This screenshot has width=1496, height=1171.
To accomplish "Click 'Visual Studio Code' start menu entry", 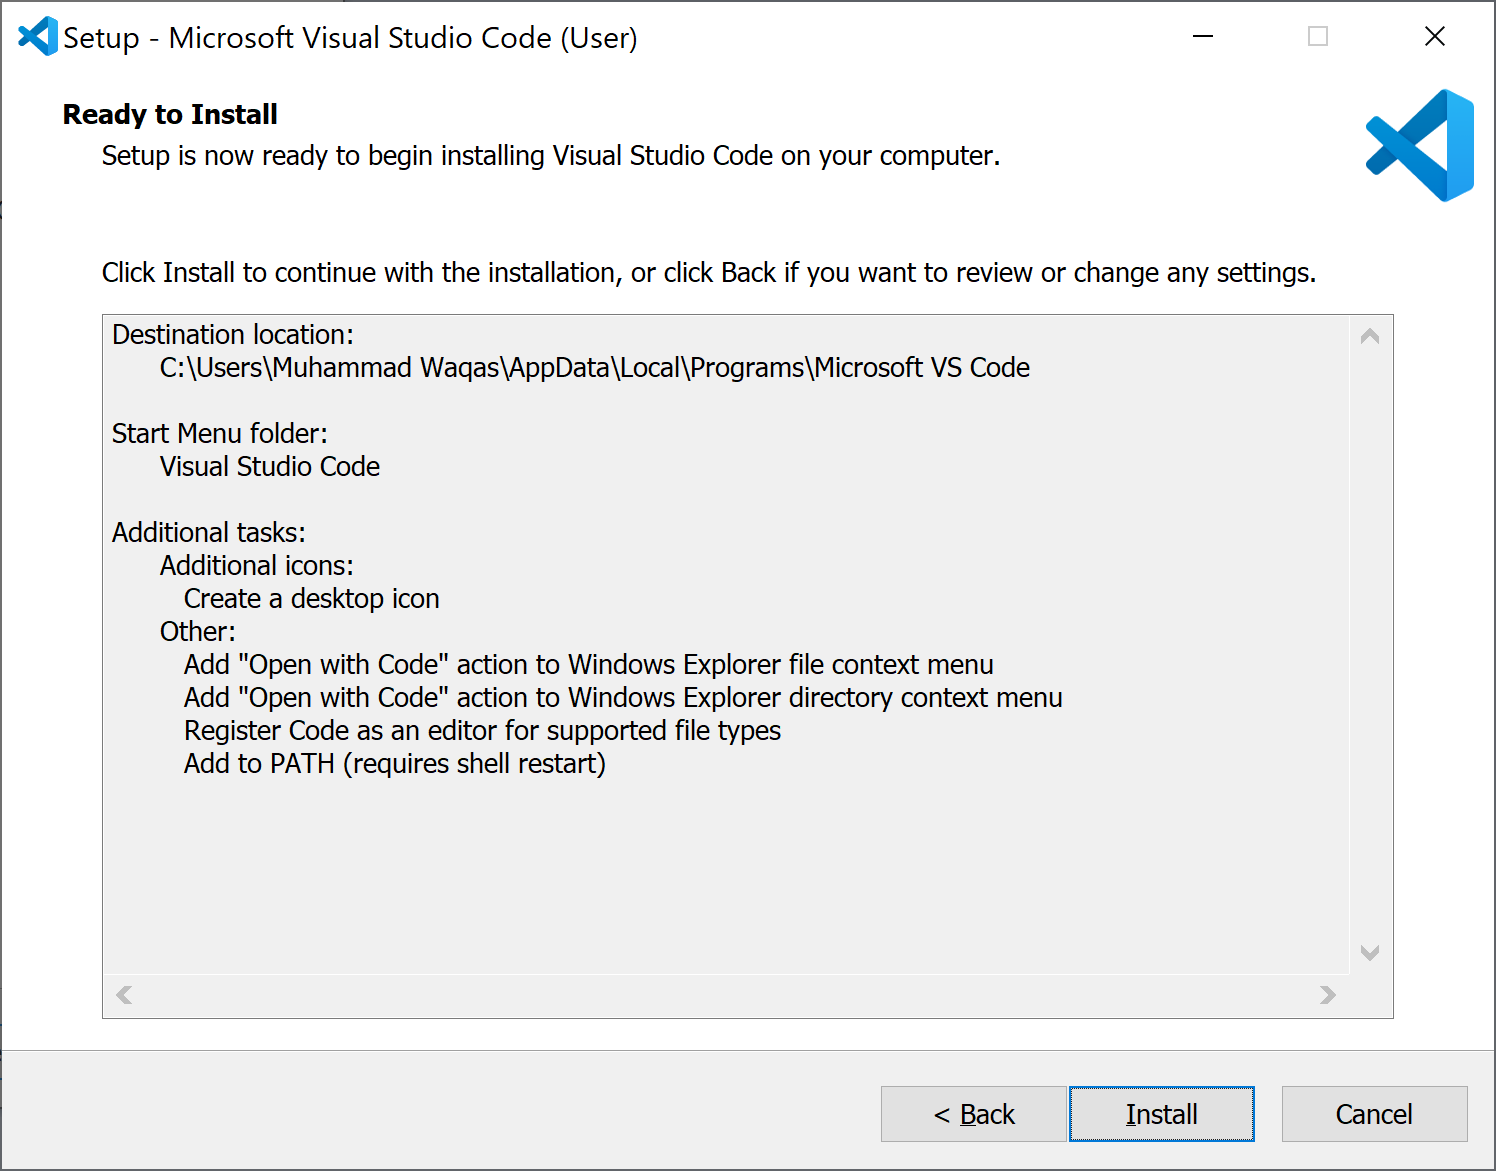I will point(270,467).
